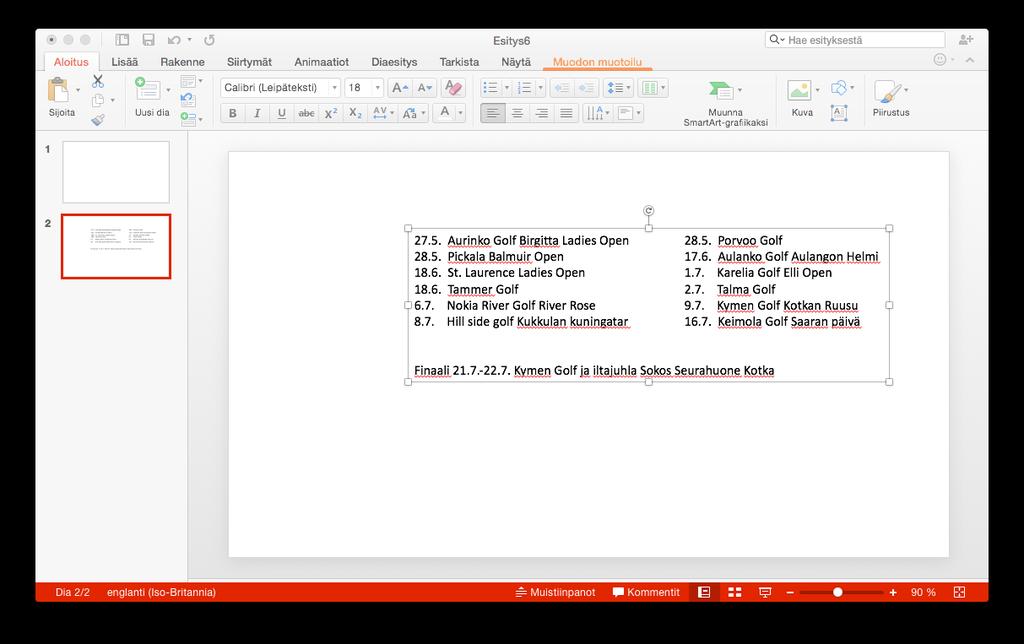Screen dimensions: 1024x644
Task: Open the font color dropdown arrow
Action: pos(460,113)
